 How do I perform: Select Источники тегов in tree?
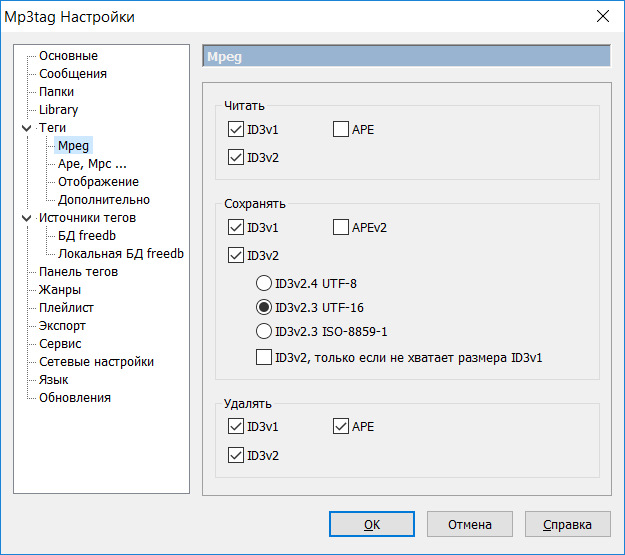87,218
